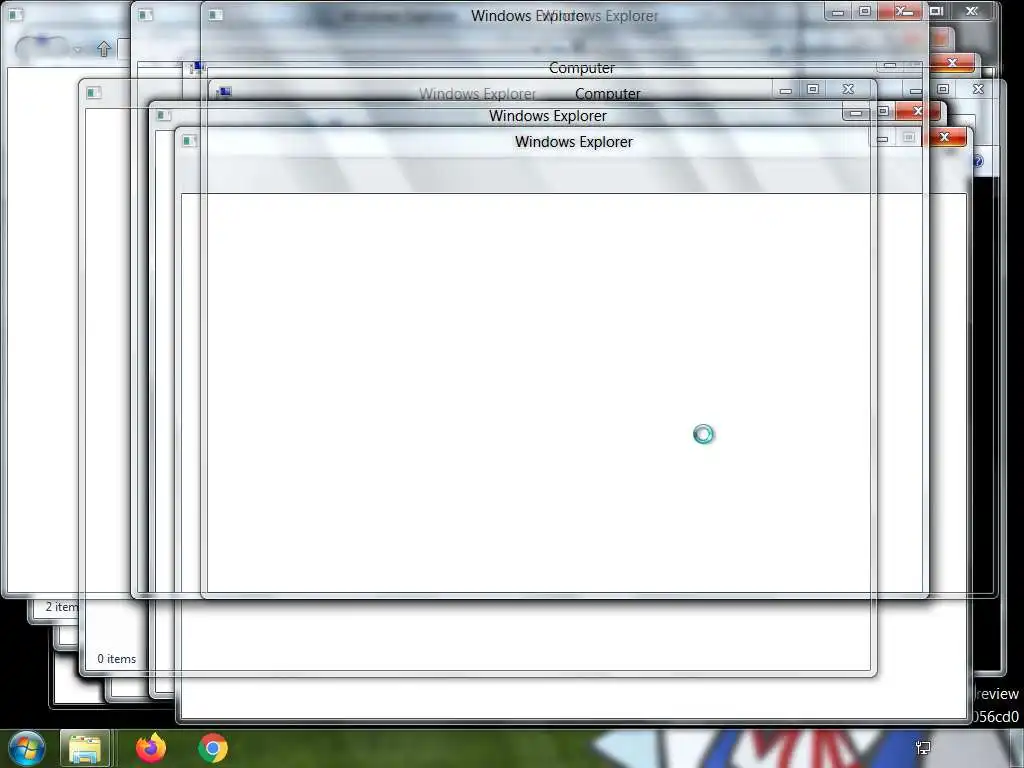Open the Windows Start menu orb
The height and width of the screenshot is (768, 1024).
pos(26,748)
